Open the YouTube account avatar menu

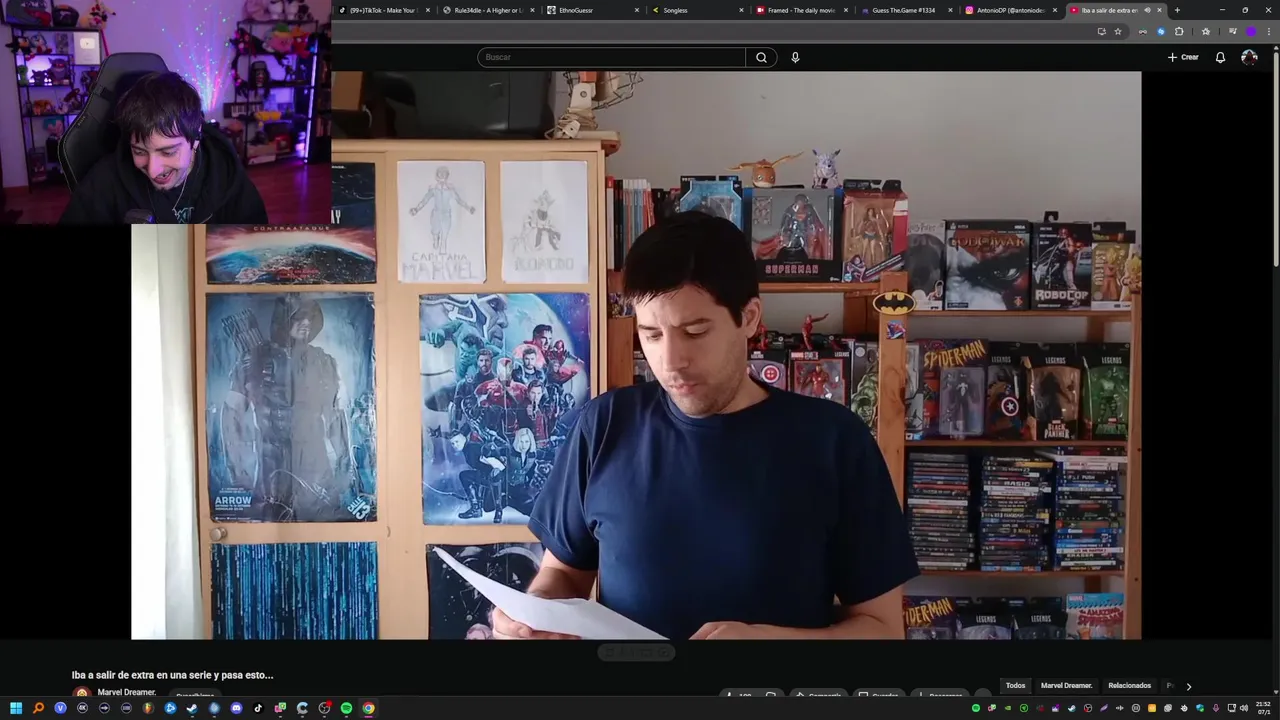tap(1249, 57)
